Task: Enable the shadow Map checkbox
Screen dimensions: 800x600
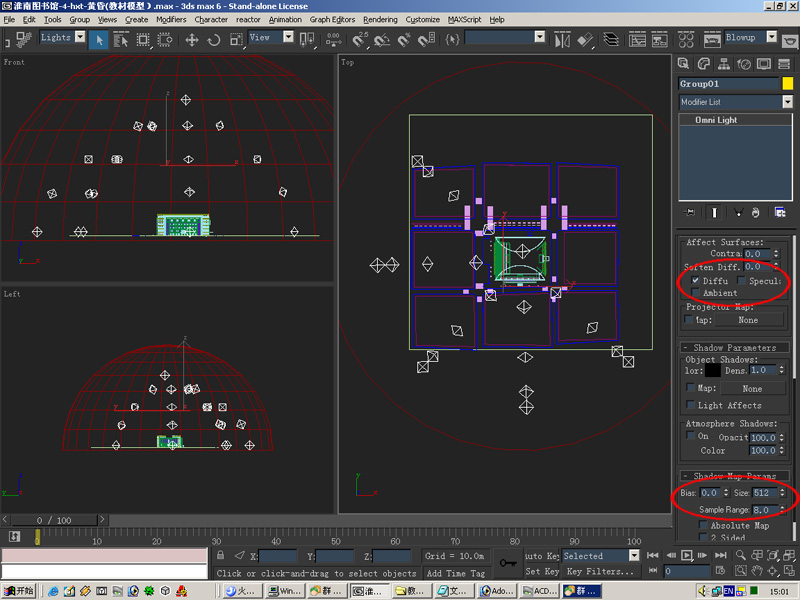Action: point(690,387)
